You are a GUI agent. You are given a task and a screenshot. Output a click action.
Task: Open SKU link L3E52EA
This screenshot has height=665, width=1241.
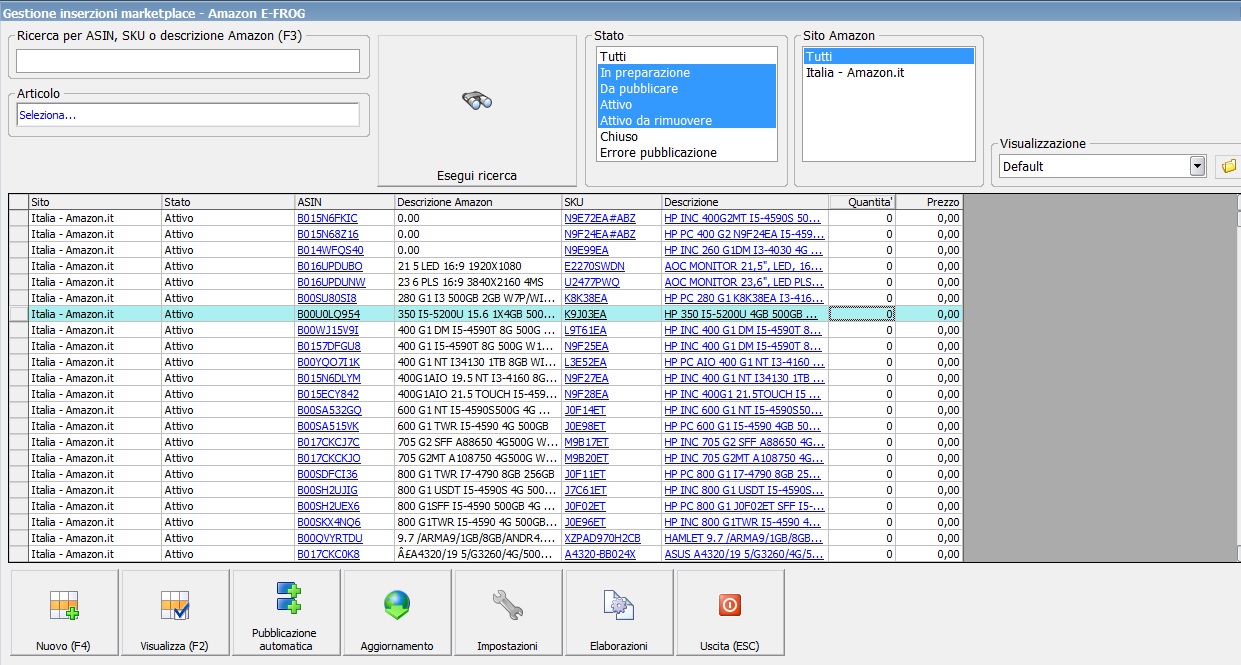point(586,362)
